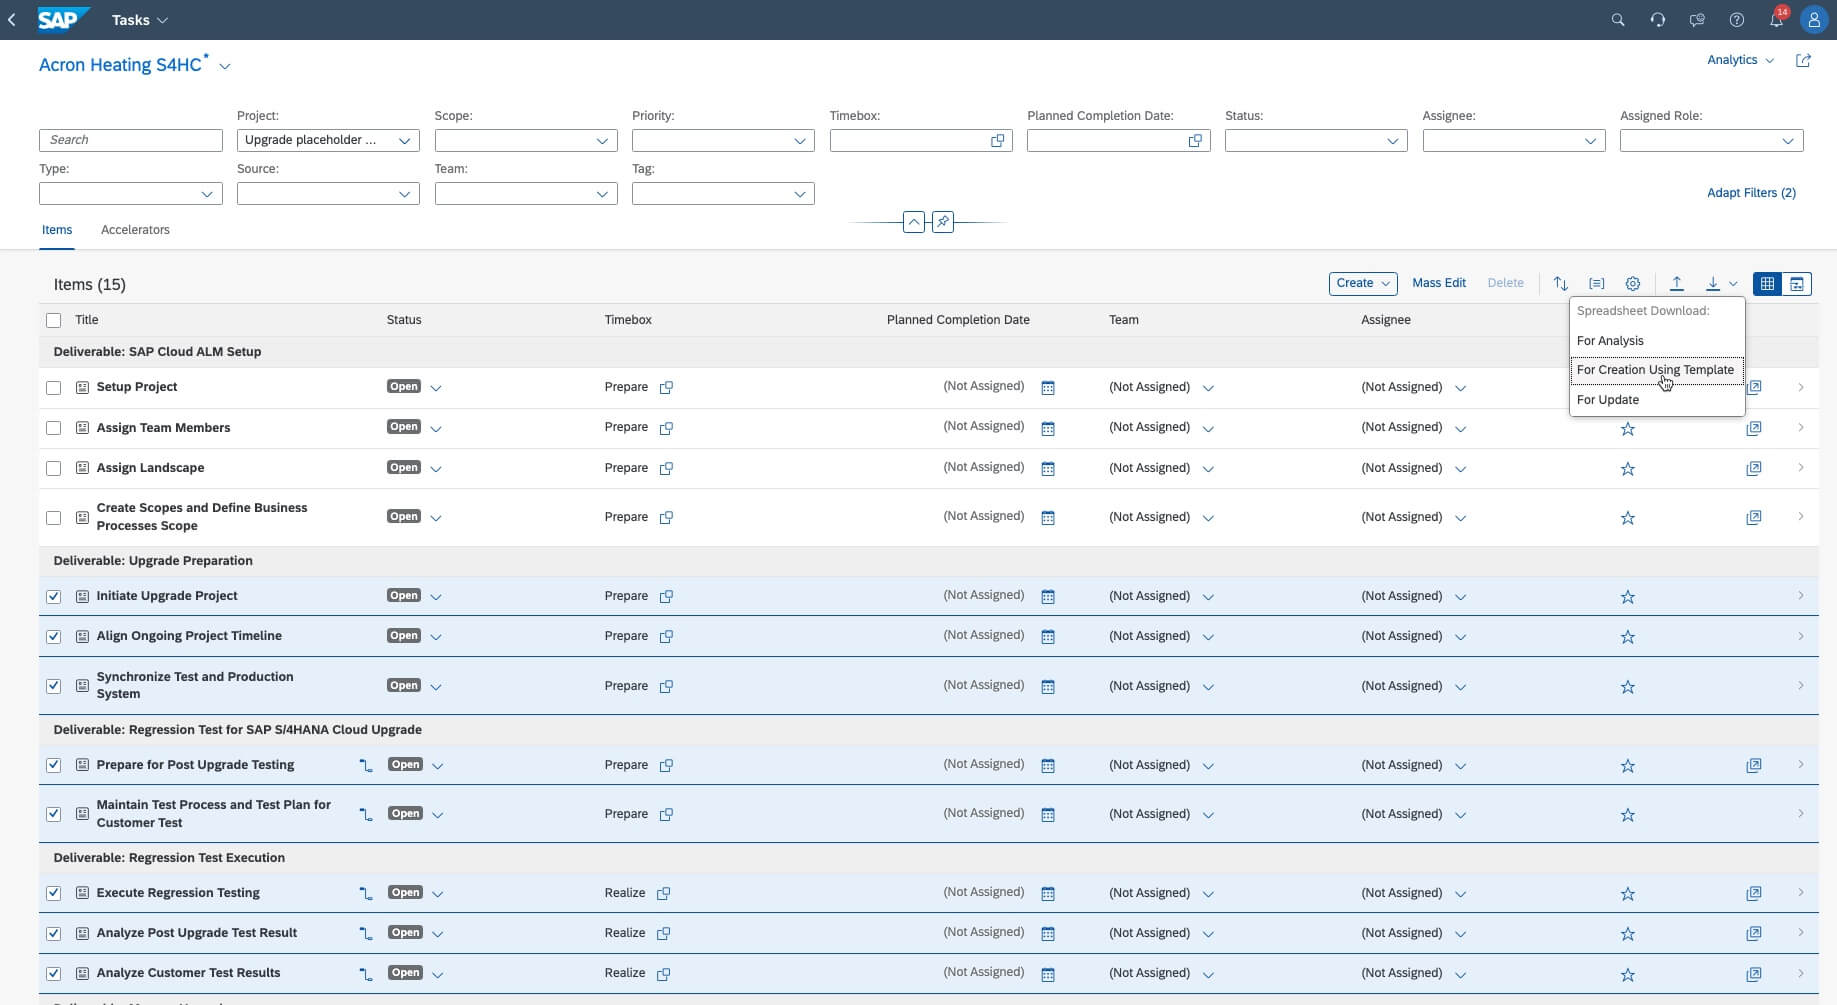Toggle the select all items checkbox
The image size is (1837, 1005).
(54, 321)
